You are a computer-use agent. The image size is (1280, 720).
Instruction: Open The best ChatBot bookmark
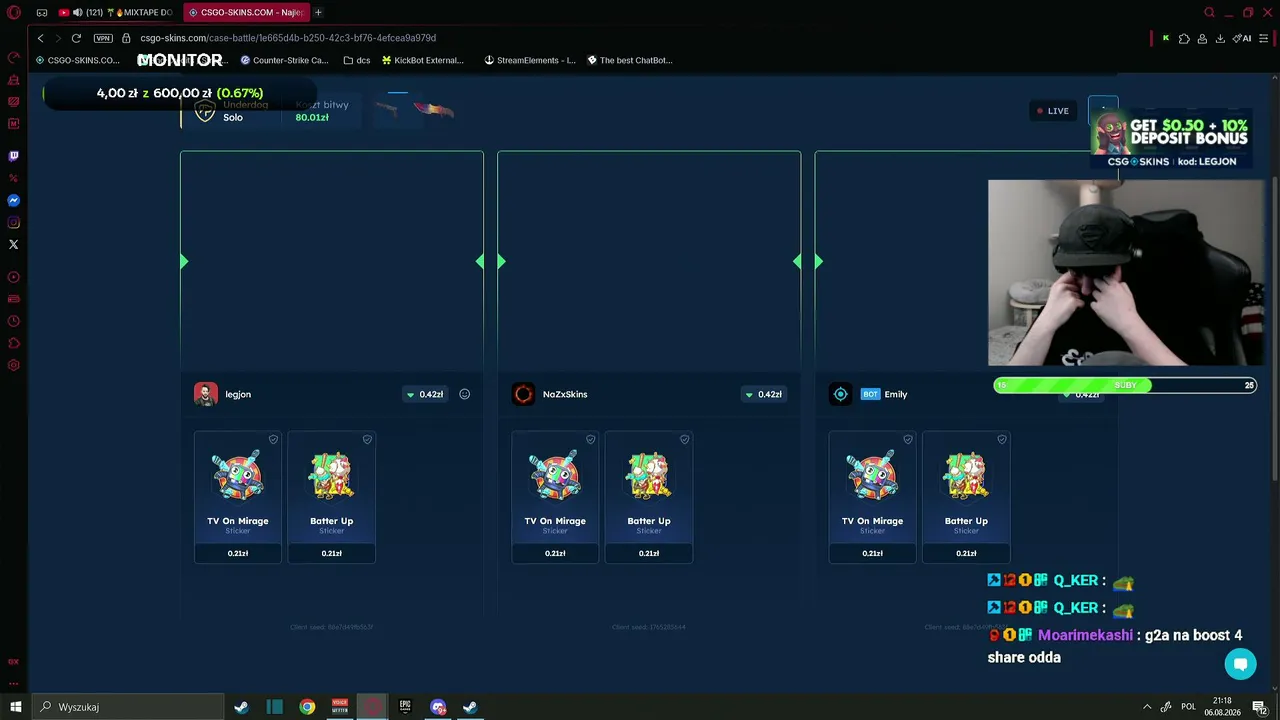pyautogui.click(x=630, y=60)
